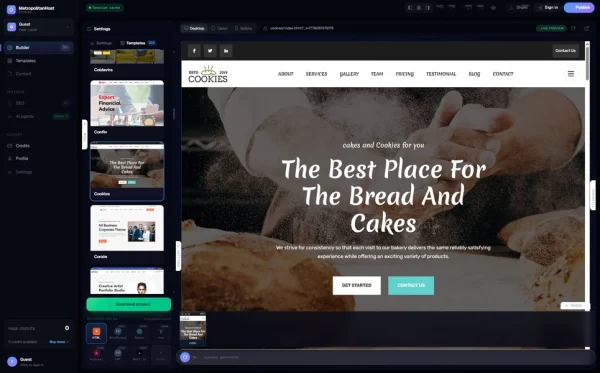This screenshot has width=600, height=373.
Task: Open preview in new window icon
Action: [586, 28]
